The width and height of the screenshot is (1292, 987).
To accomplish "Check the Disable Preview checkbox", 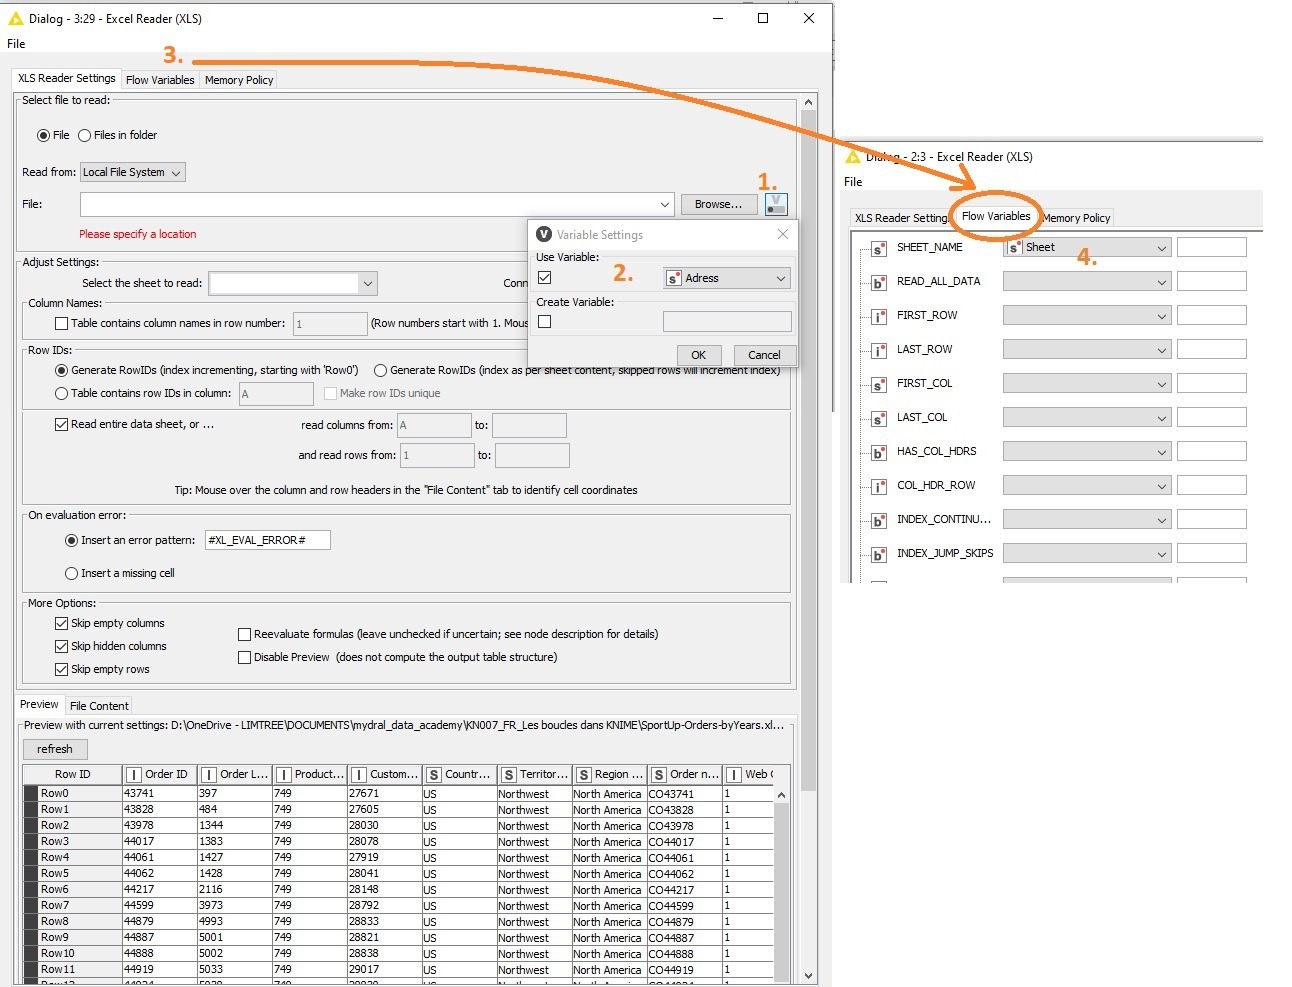I will [244, 657].
